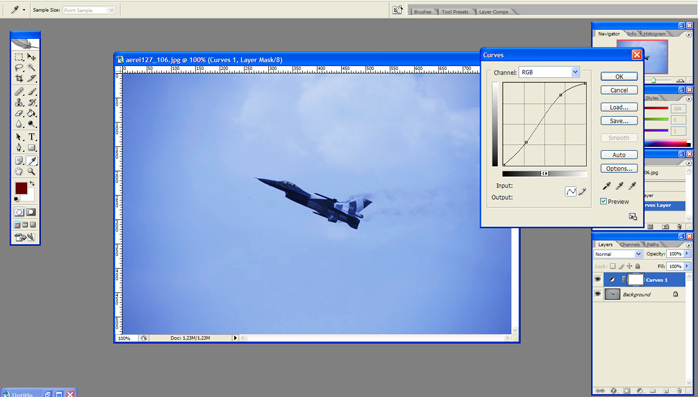
Task: Open the Histogram tab
Action: [x=654, y=34]
